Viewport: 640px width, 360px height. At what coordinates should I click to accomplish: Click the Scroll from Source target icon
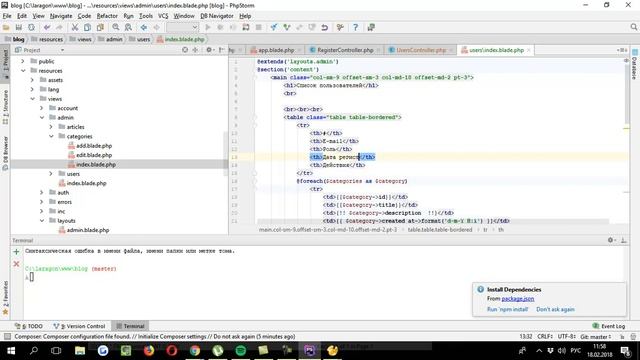[185, 50]
